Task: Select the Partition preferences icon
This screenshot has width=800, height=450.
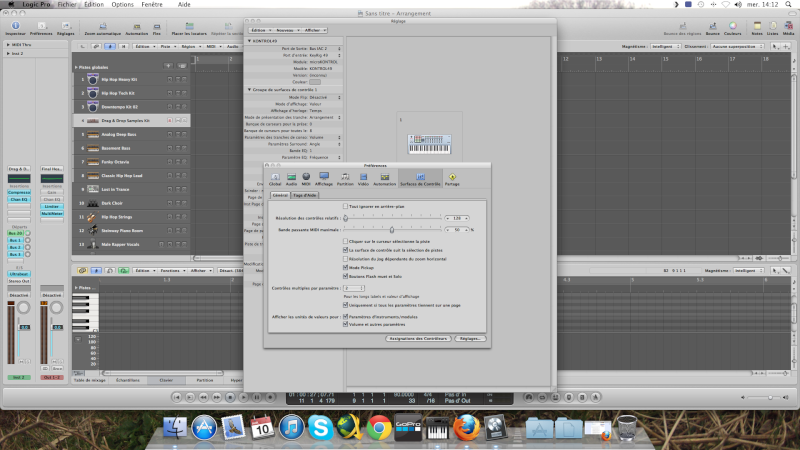Action: point(345,178)
